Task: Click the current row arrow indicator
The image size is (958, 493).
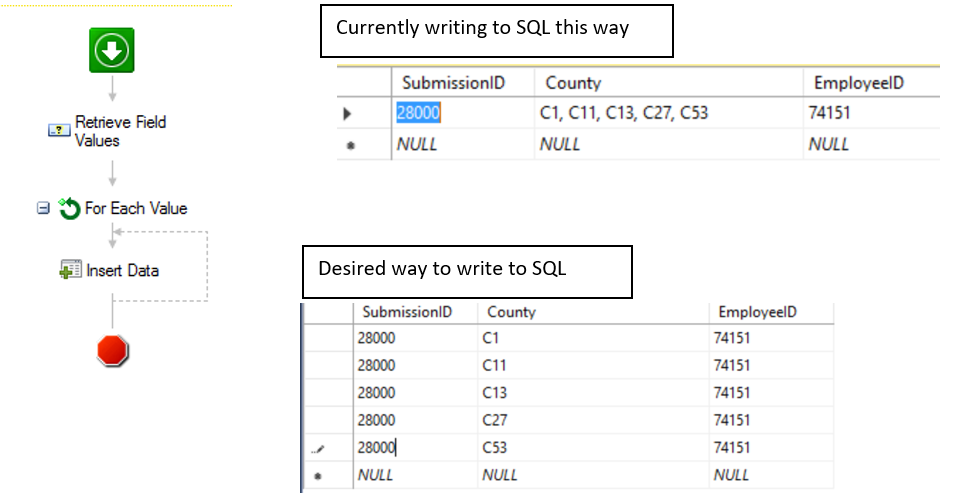Action: coord(347,114)
